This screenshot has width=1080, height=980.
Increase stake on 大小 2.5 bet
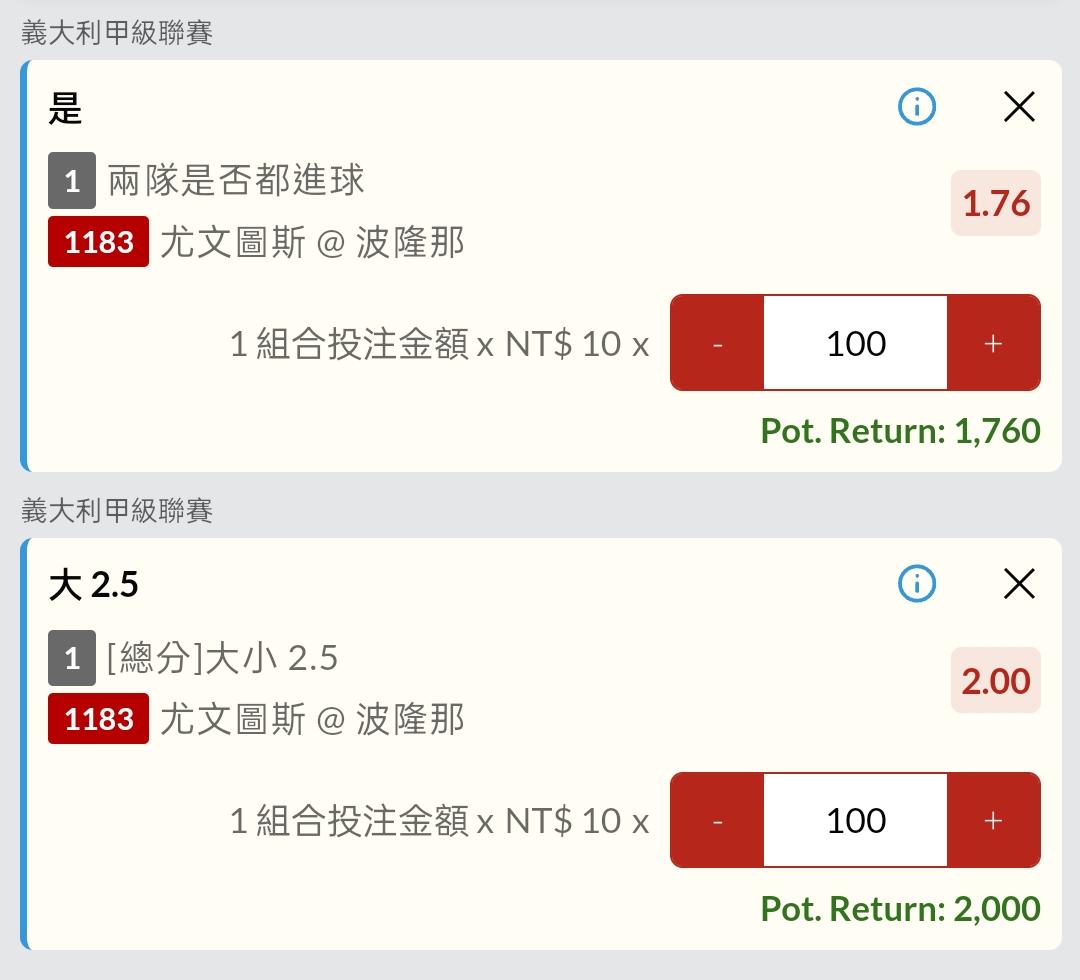pyautogui.click(x=993, y=820)
